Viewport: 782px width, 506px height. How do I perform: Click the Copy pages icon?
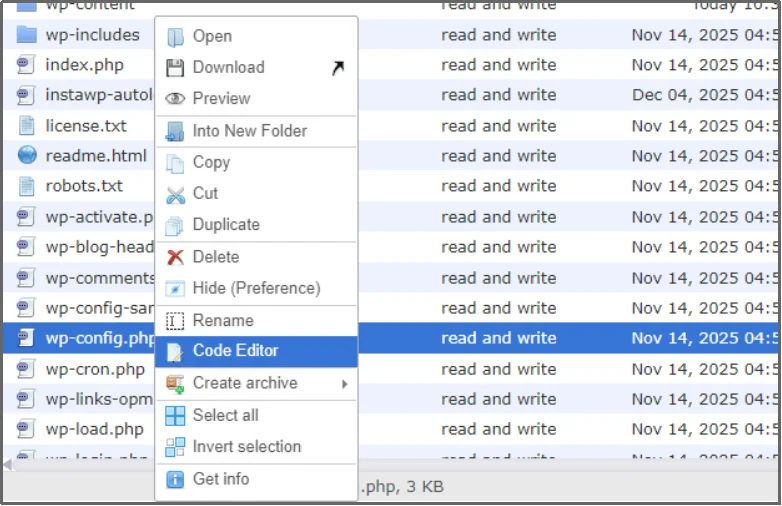click(175, 163)
